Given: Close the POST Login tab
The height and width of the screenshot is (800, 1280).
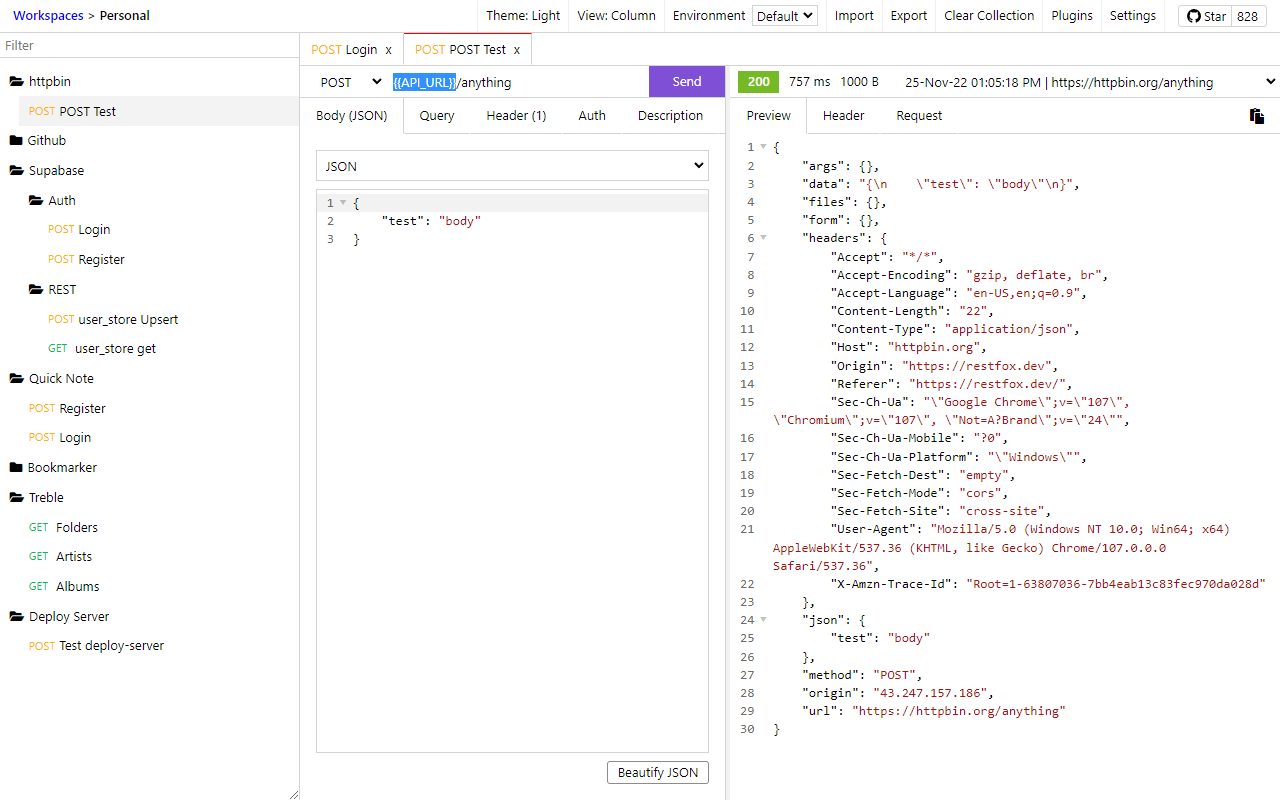Looking at the screenshot, I should tap(389, 49).
